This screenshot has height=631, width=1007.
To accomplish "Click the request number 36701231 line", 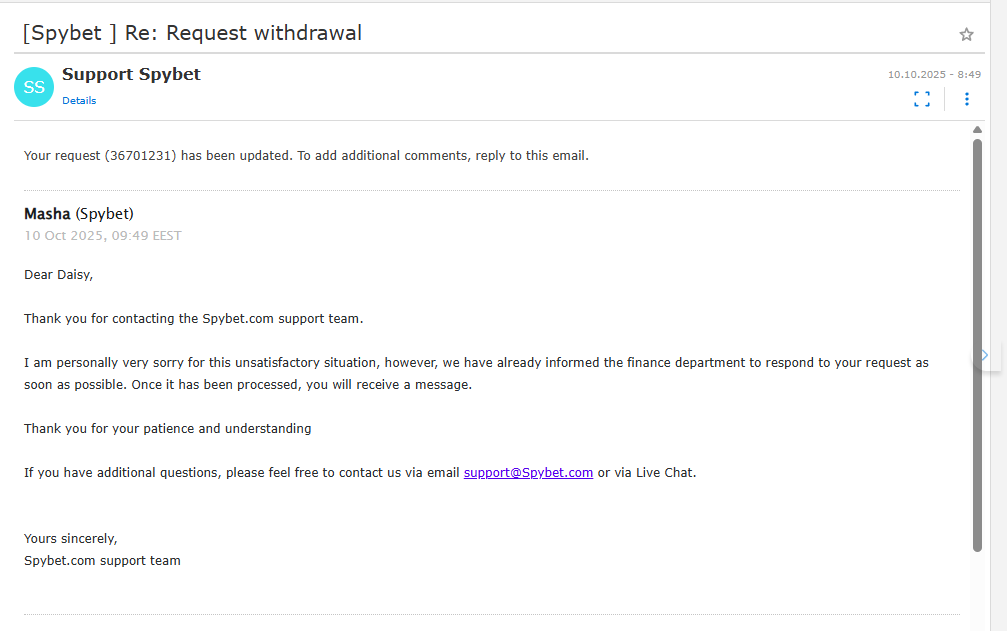I will point(306,155).
